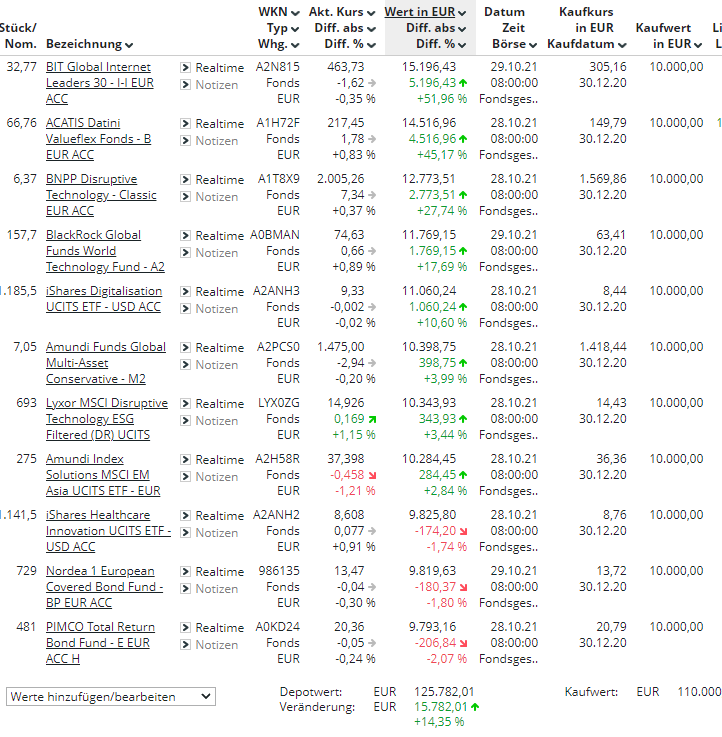Click Realtime arrow icon for ACATIS Datini
722x737 pixels.
[x=186, y=124]
